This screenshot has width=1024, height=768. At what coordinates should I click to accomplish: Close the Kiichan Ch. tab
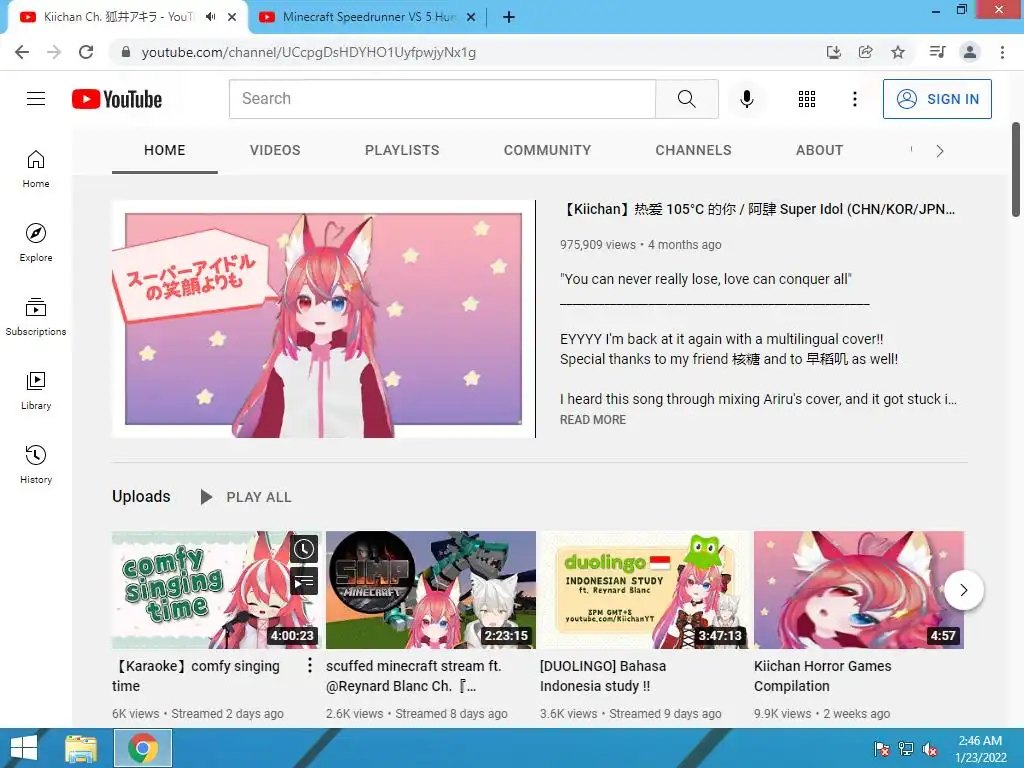click(x=232, y=18)
